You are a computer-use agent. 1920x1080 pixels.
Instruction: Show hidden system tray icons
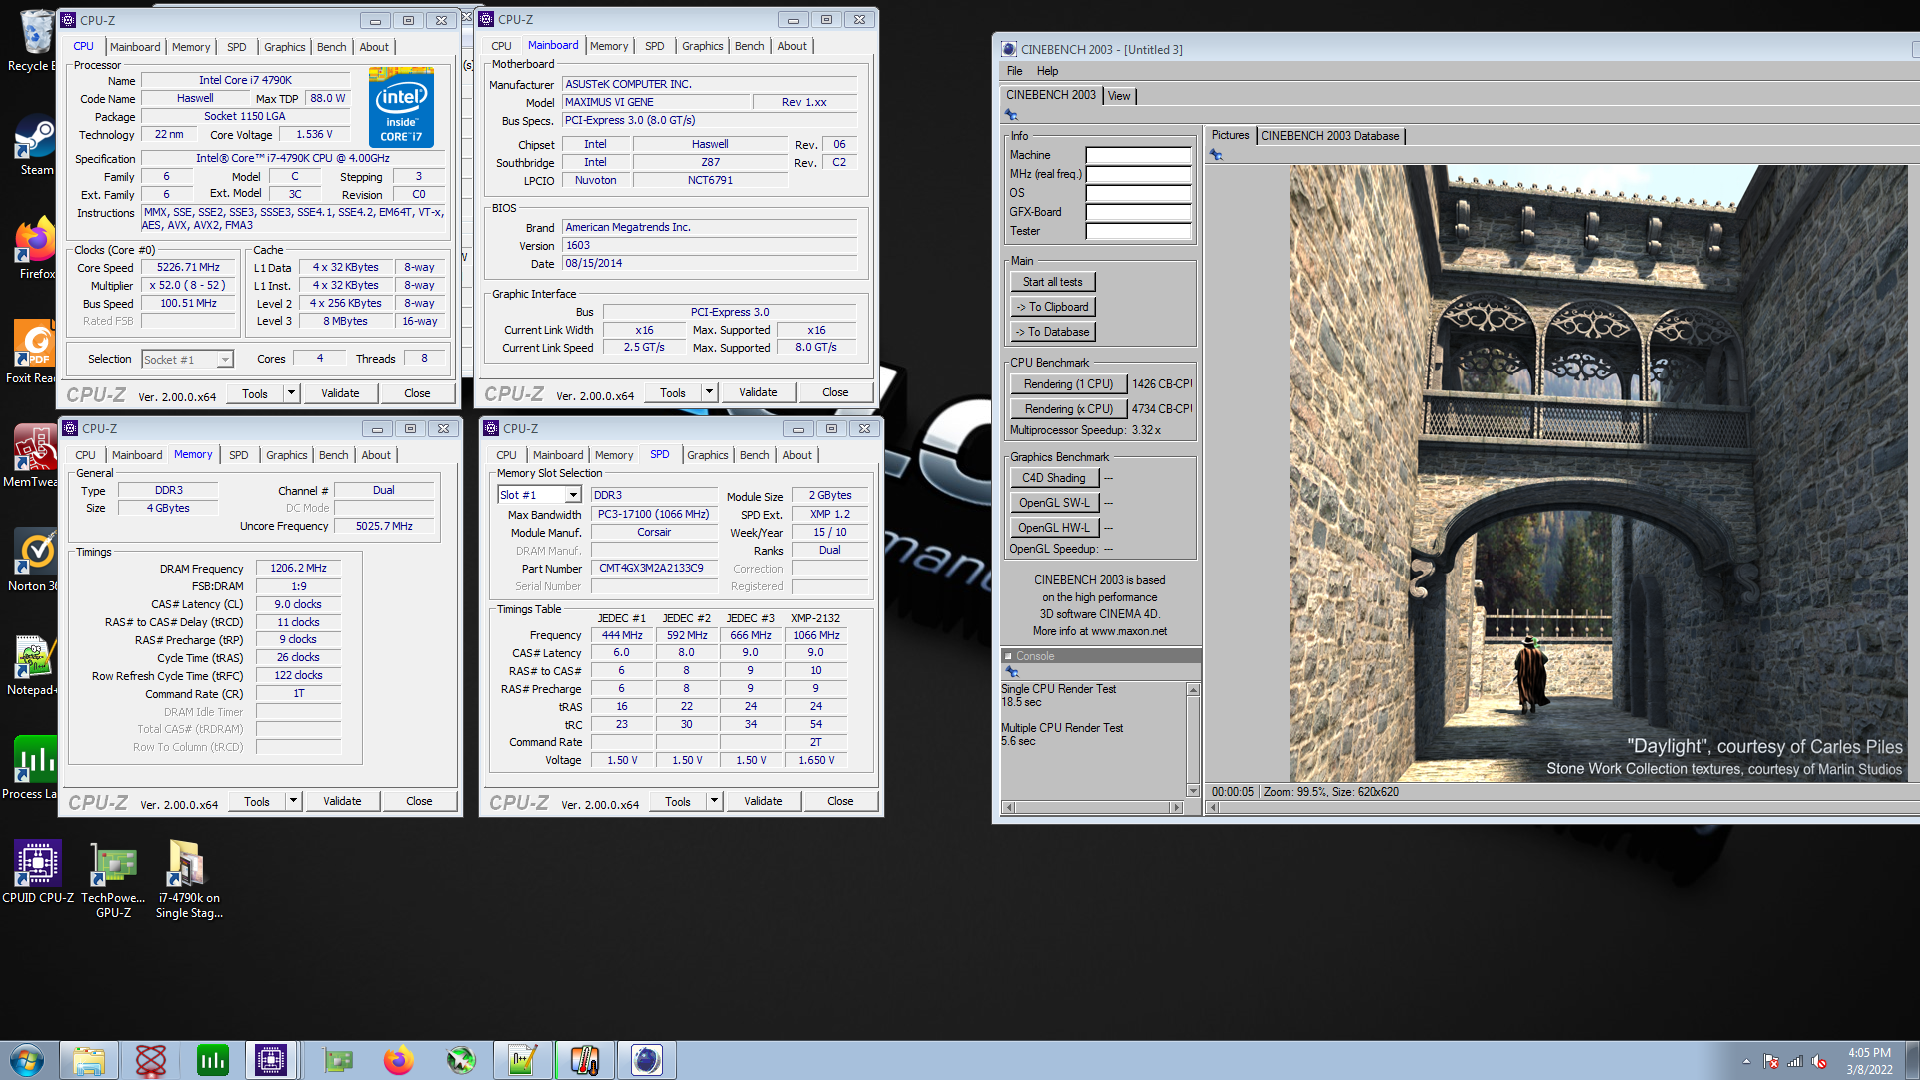point(1746,1061)
